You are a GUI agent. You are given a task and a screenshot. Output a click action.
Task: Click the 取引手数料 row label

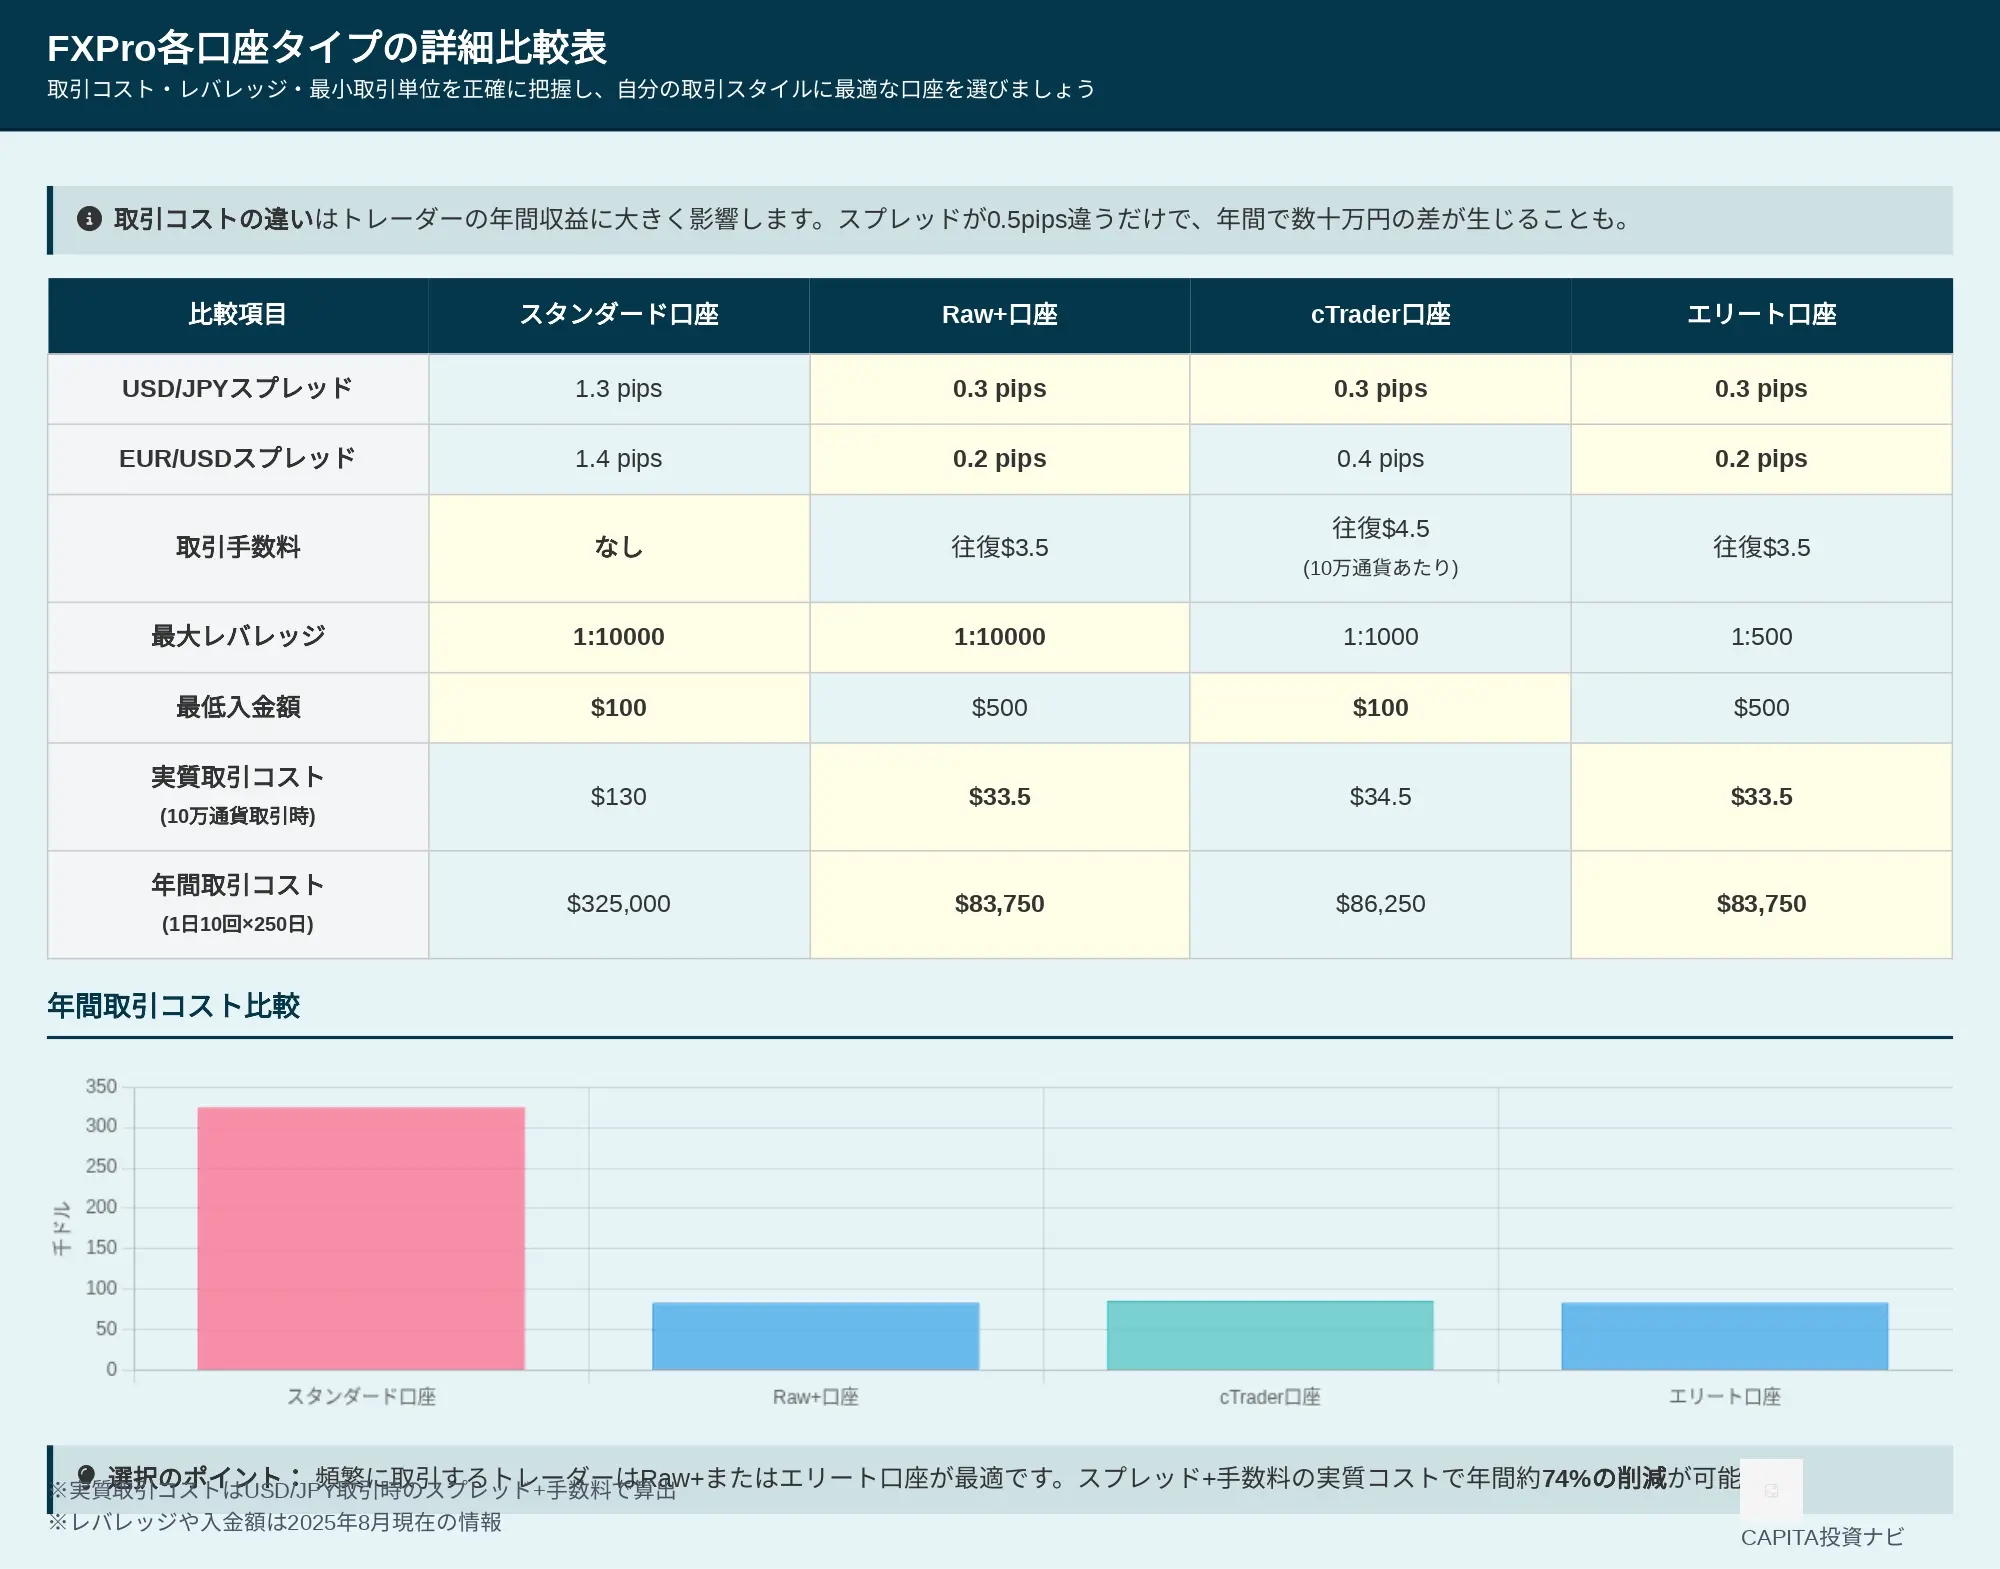point(238,548)
